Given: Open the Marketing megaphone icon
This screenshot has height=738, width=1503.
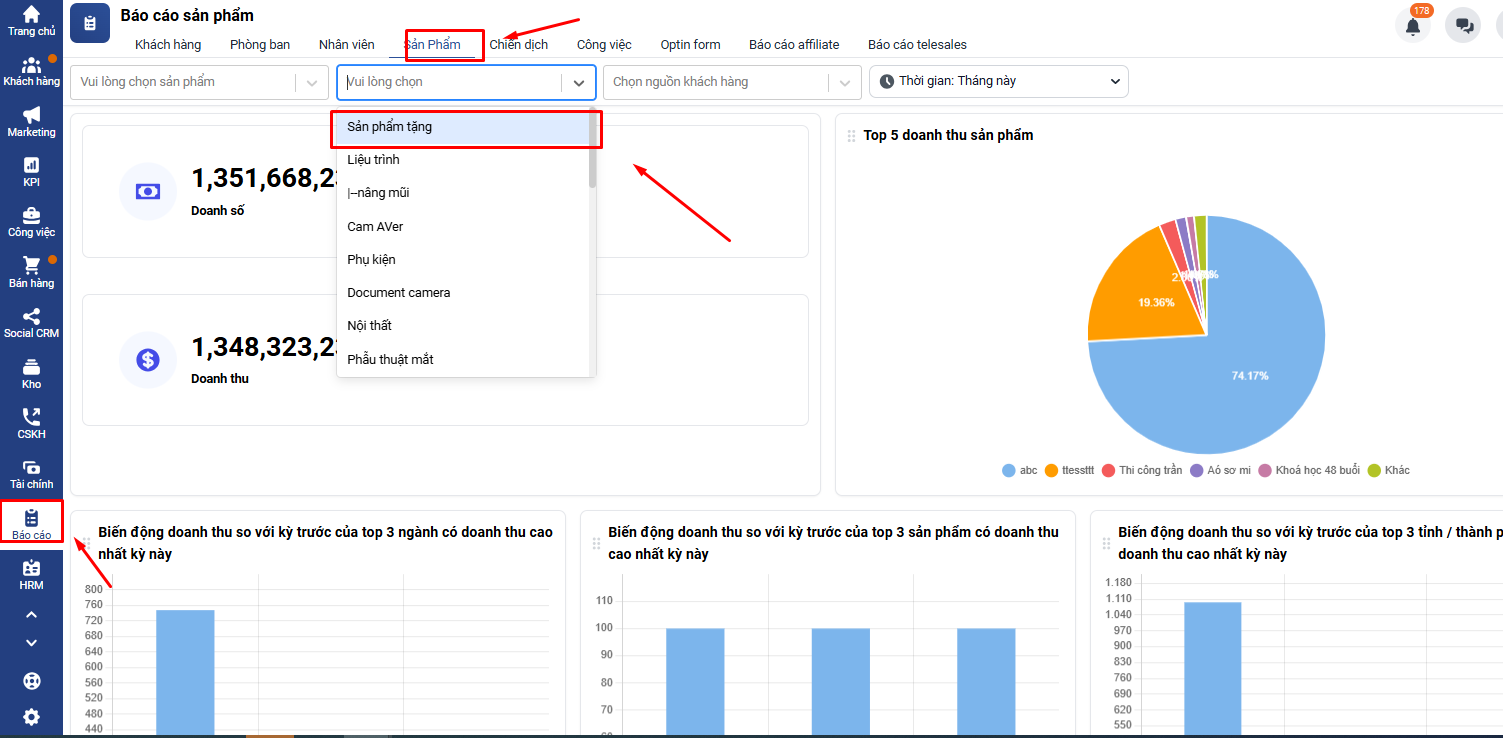Looking at the screenshot, I should pyautogui.click(x=31, y=121).
